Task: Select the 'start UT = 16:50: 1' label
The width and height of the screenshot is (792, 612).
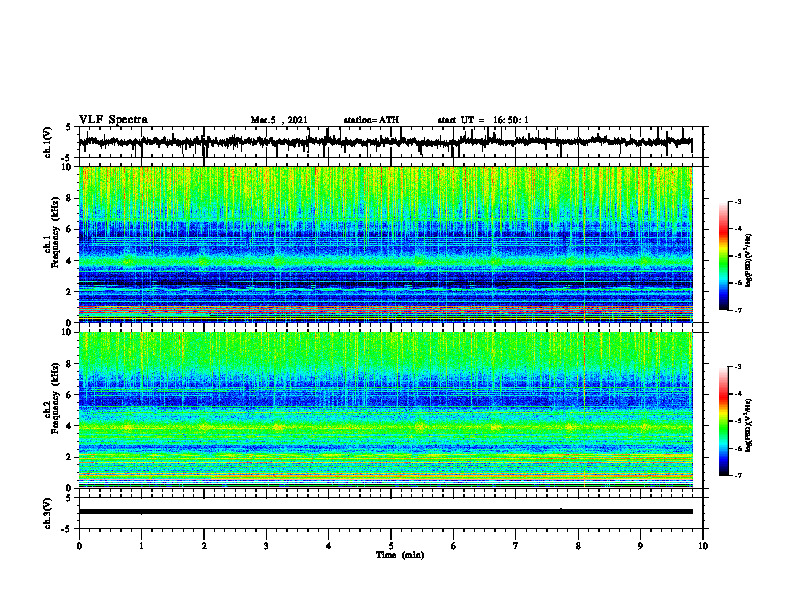Action: [483, 120]
